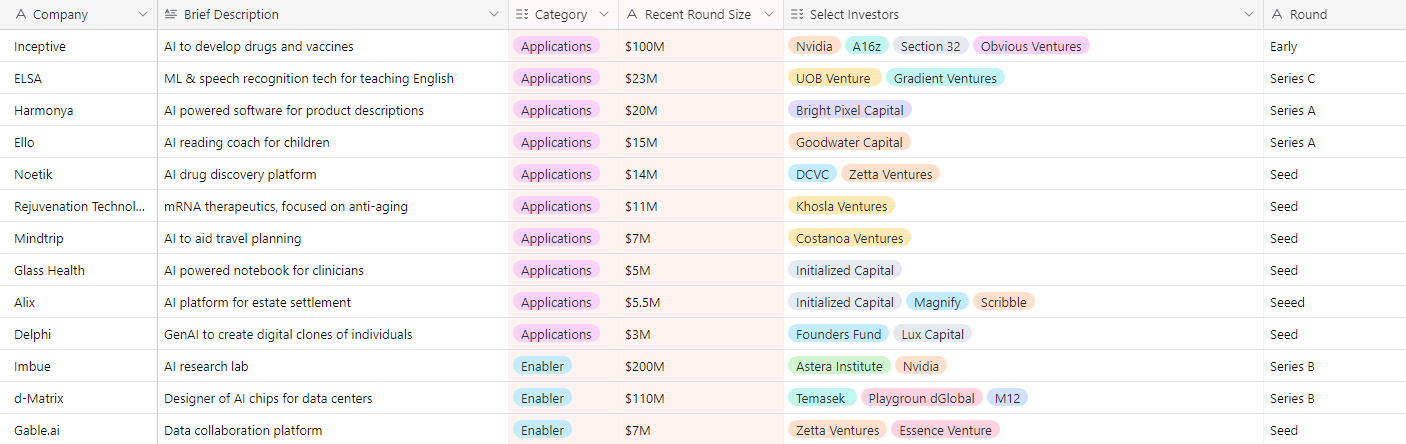Select the Inceptive company cell
The image size is (1406, 444).
(79, 46)
